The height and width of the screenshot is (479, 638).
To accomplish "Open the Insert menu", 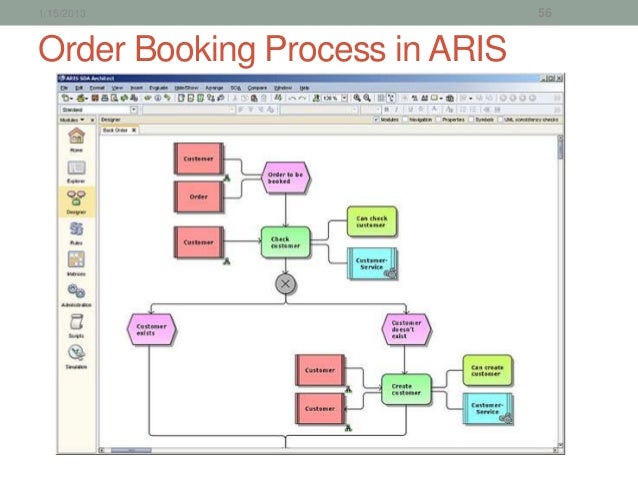I will (x=136, y=87).
